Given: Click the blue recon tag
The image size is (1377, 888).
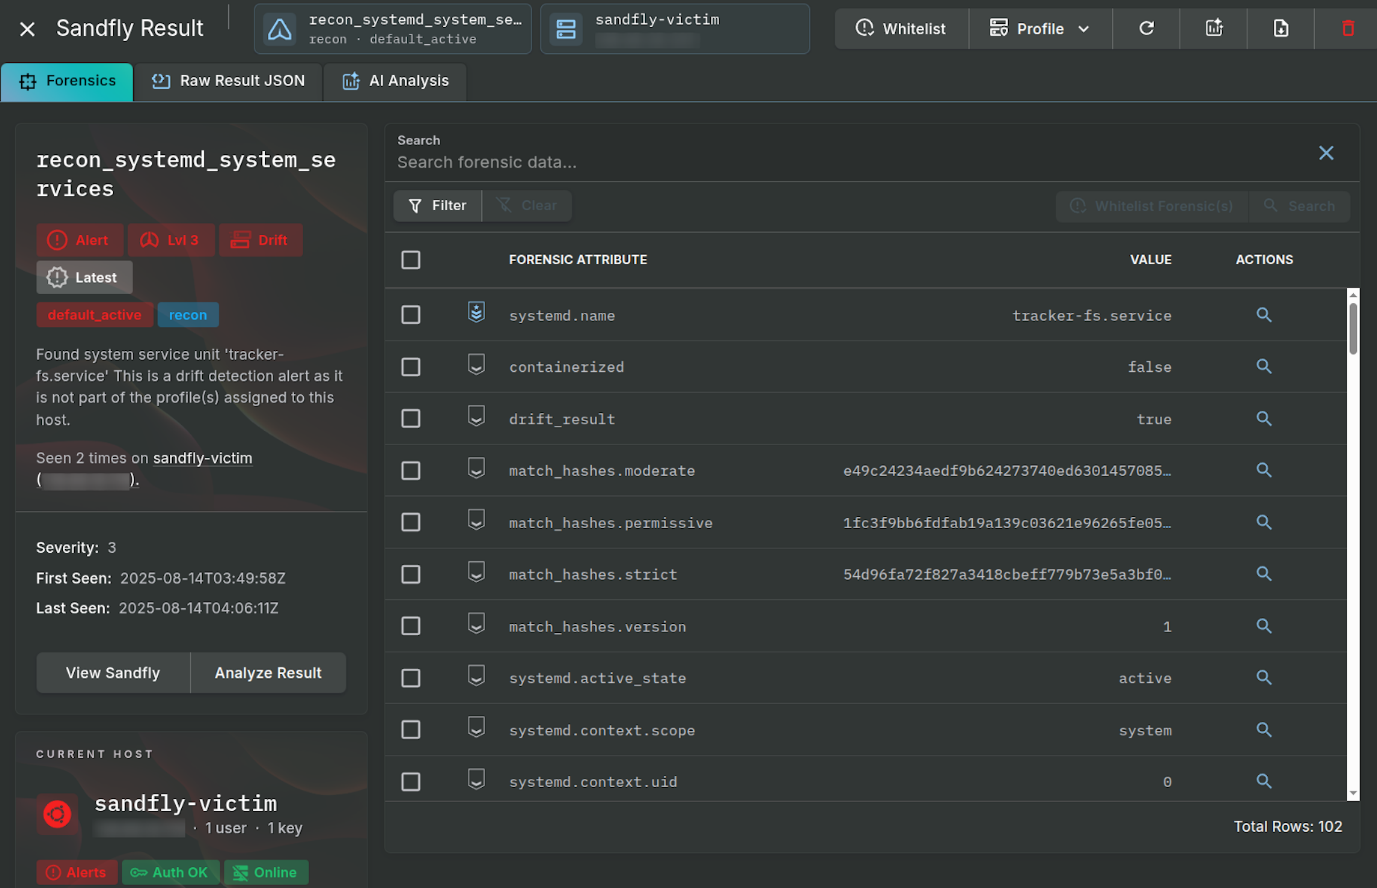Looking at the screenshot, I should (x=188, y=315).
